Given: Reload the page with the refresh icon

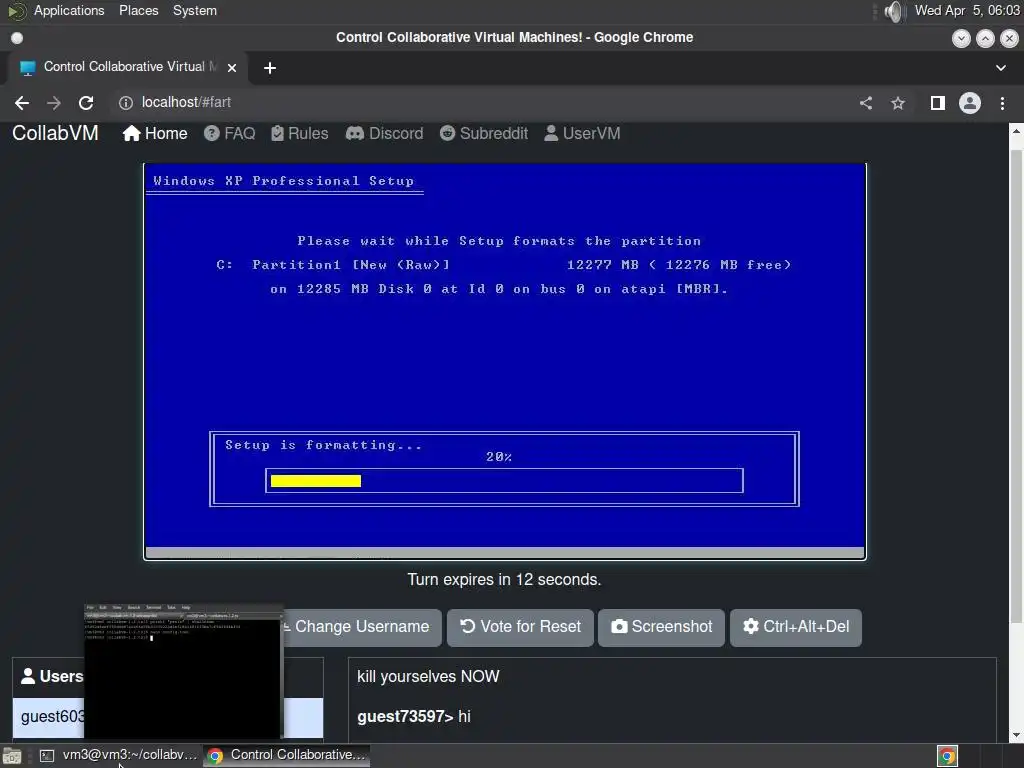Looking at the screenshot, I should tap(86, 103).
